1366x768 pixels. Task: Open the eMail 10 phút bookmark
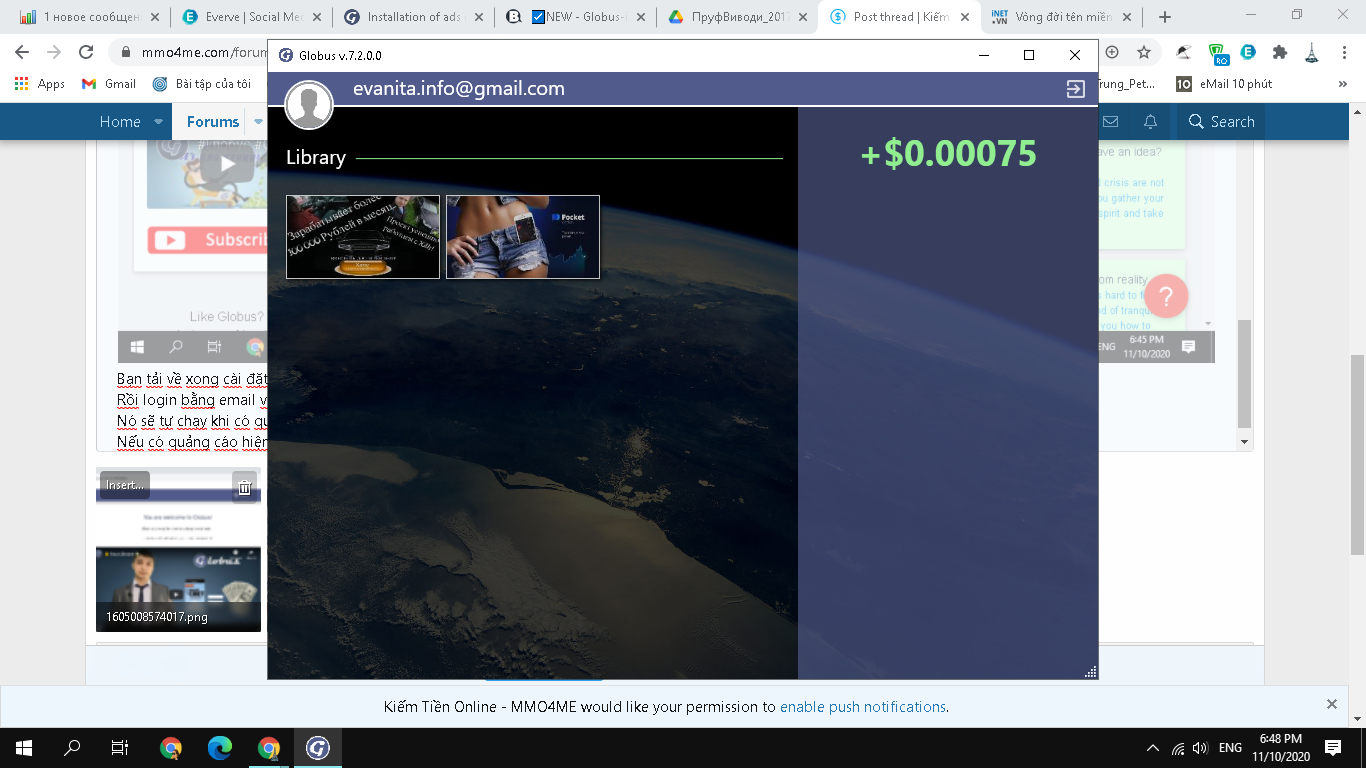(x=1225, y=84)
